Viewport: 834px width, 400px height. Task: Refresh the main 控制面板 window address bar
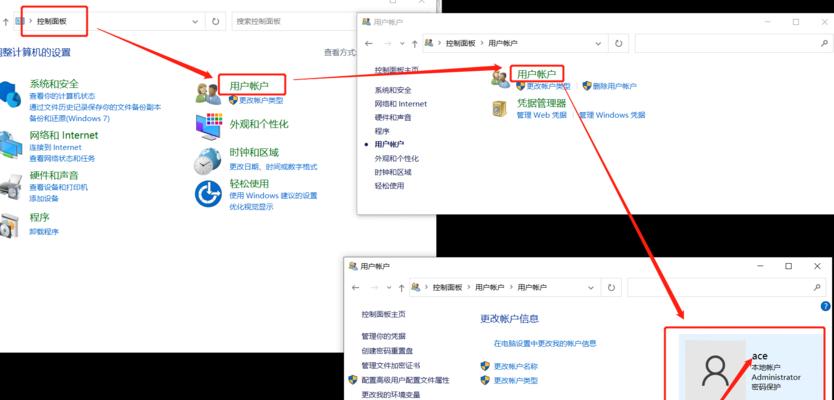[x=215, y=21]
